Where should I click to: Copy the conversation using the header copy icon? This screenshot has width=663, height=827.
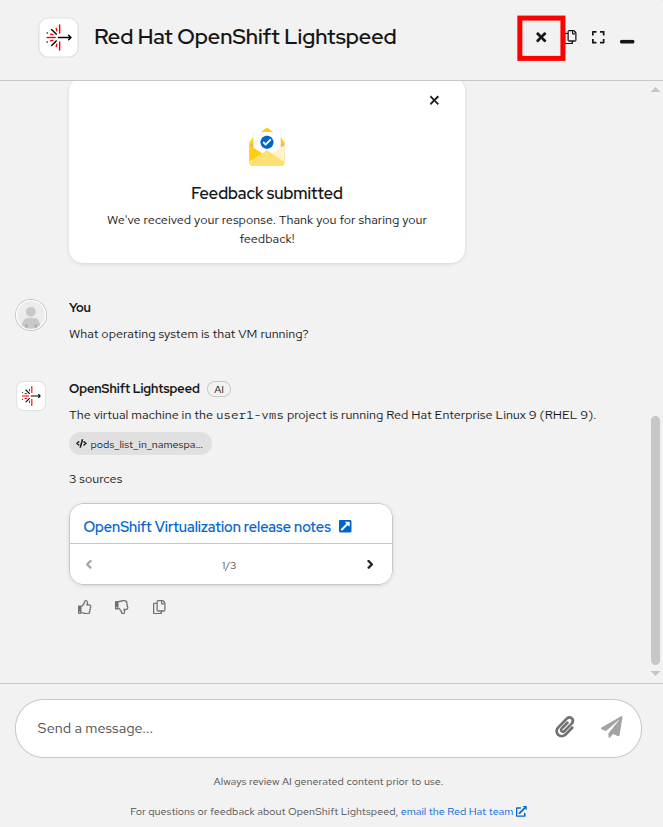(x=571, y=38)
